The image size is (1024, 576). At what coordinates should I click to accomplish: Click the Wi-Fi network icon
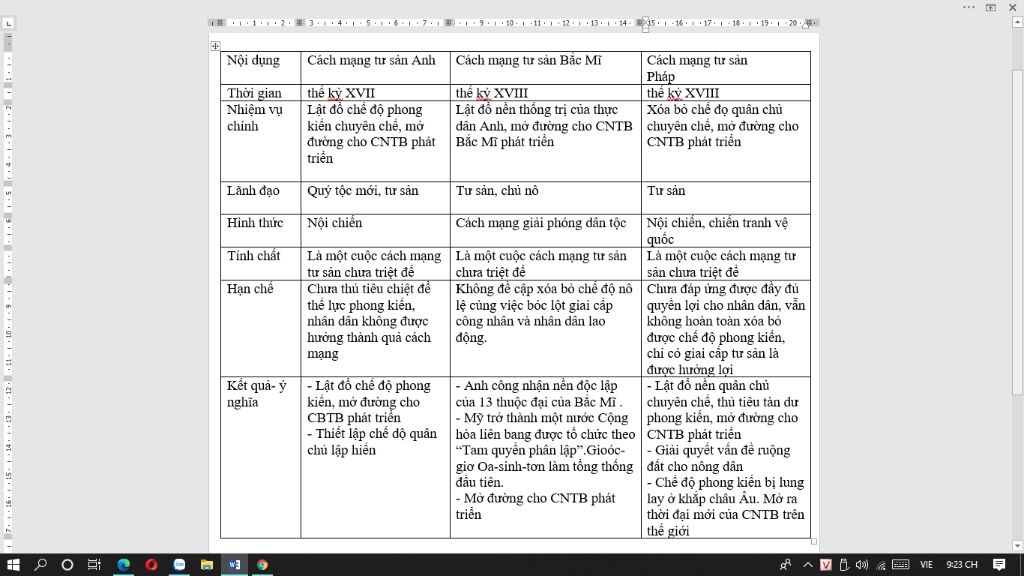click(x=881, y=566)
